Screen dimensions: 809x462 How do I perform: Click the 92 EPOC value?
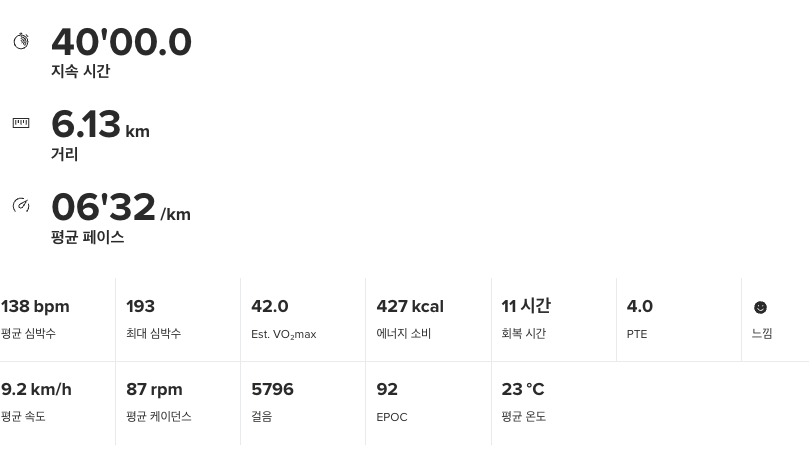(x=387, y=389)
